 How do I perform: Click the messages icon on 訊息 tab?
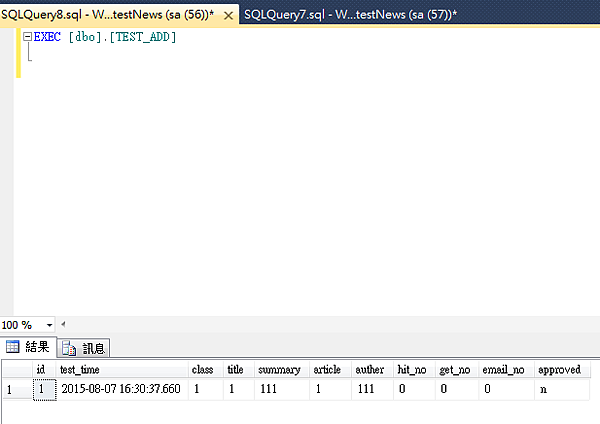pyautogui.click(x=69, y=348)
